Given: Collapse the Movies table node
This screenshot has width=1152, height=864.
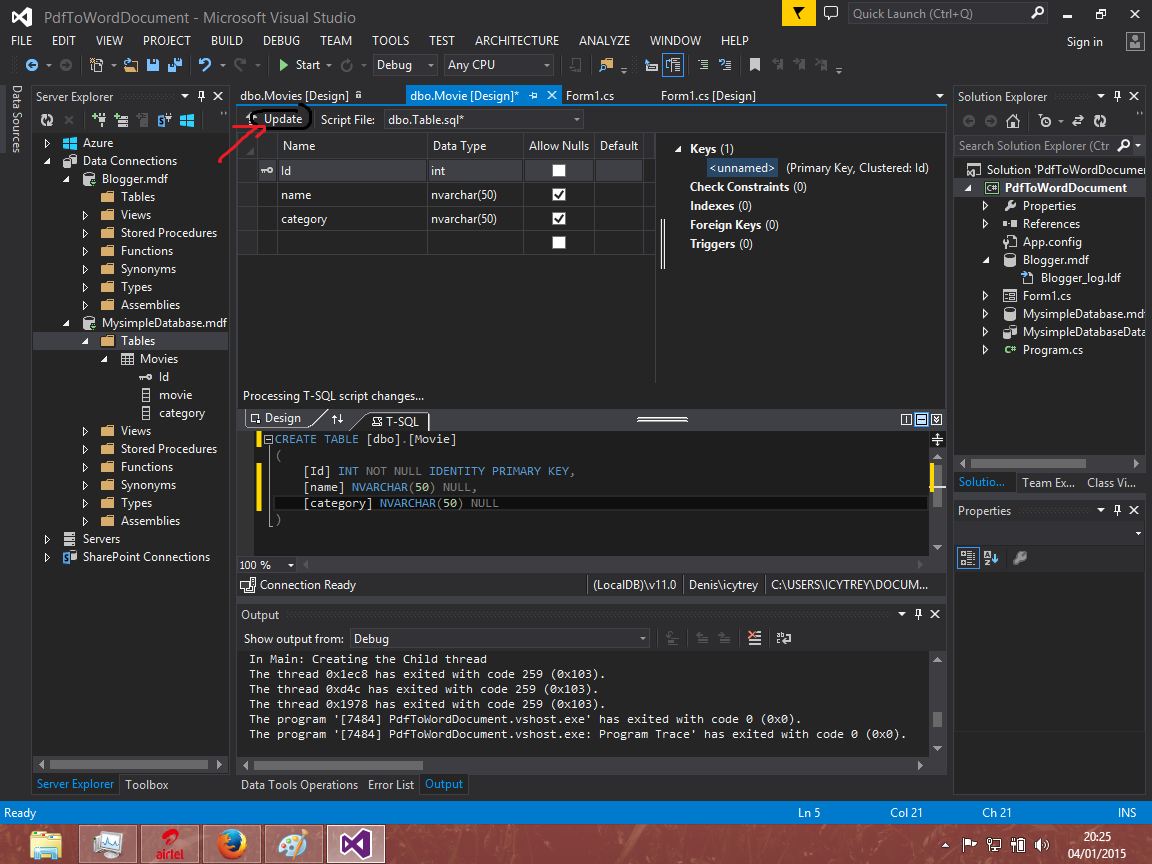Looking at the screenshot, I should coord(105,359).
